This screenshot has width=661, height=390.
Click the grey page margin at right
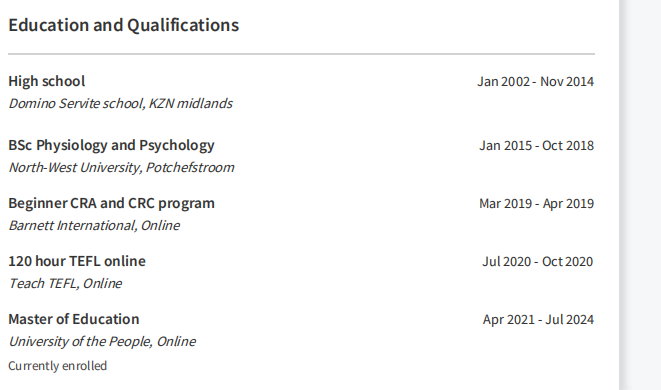tap(643, 195)
